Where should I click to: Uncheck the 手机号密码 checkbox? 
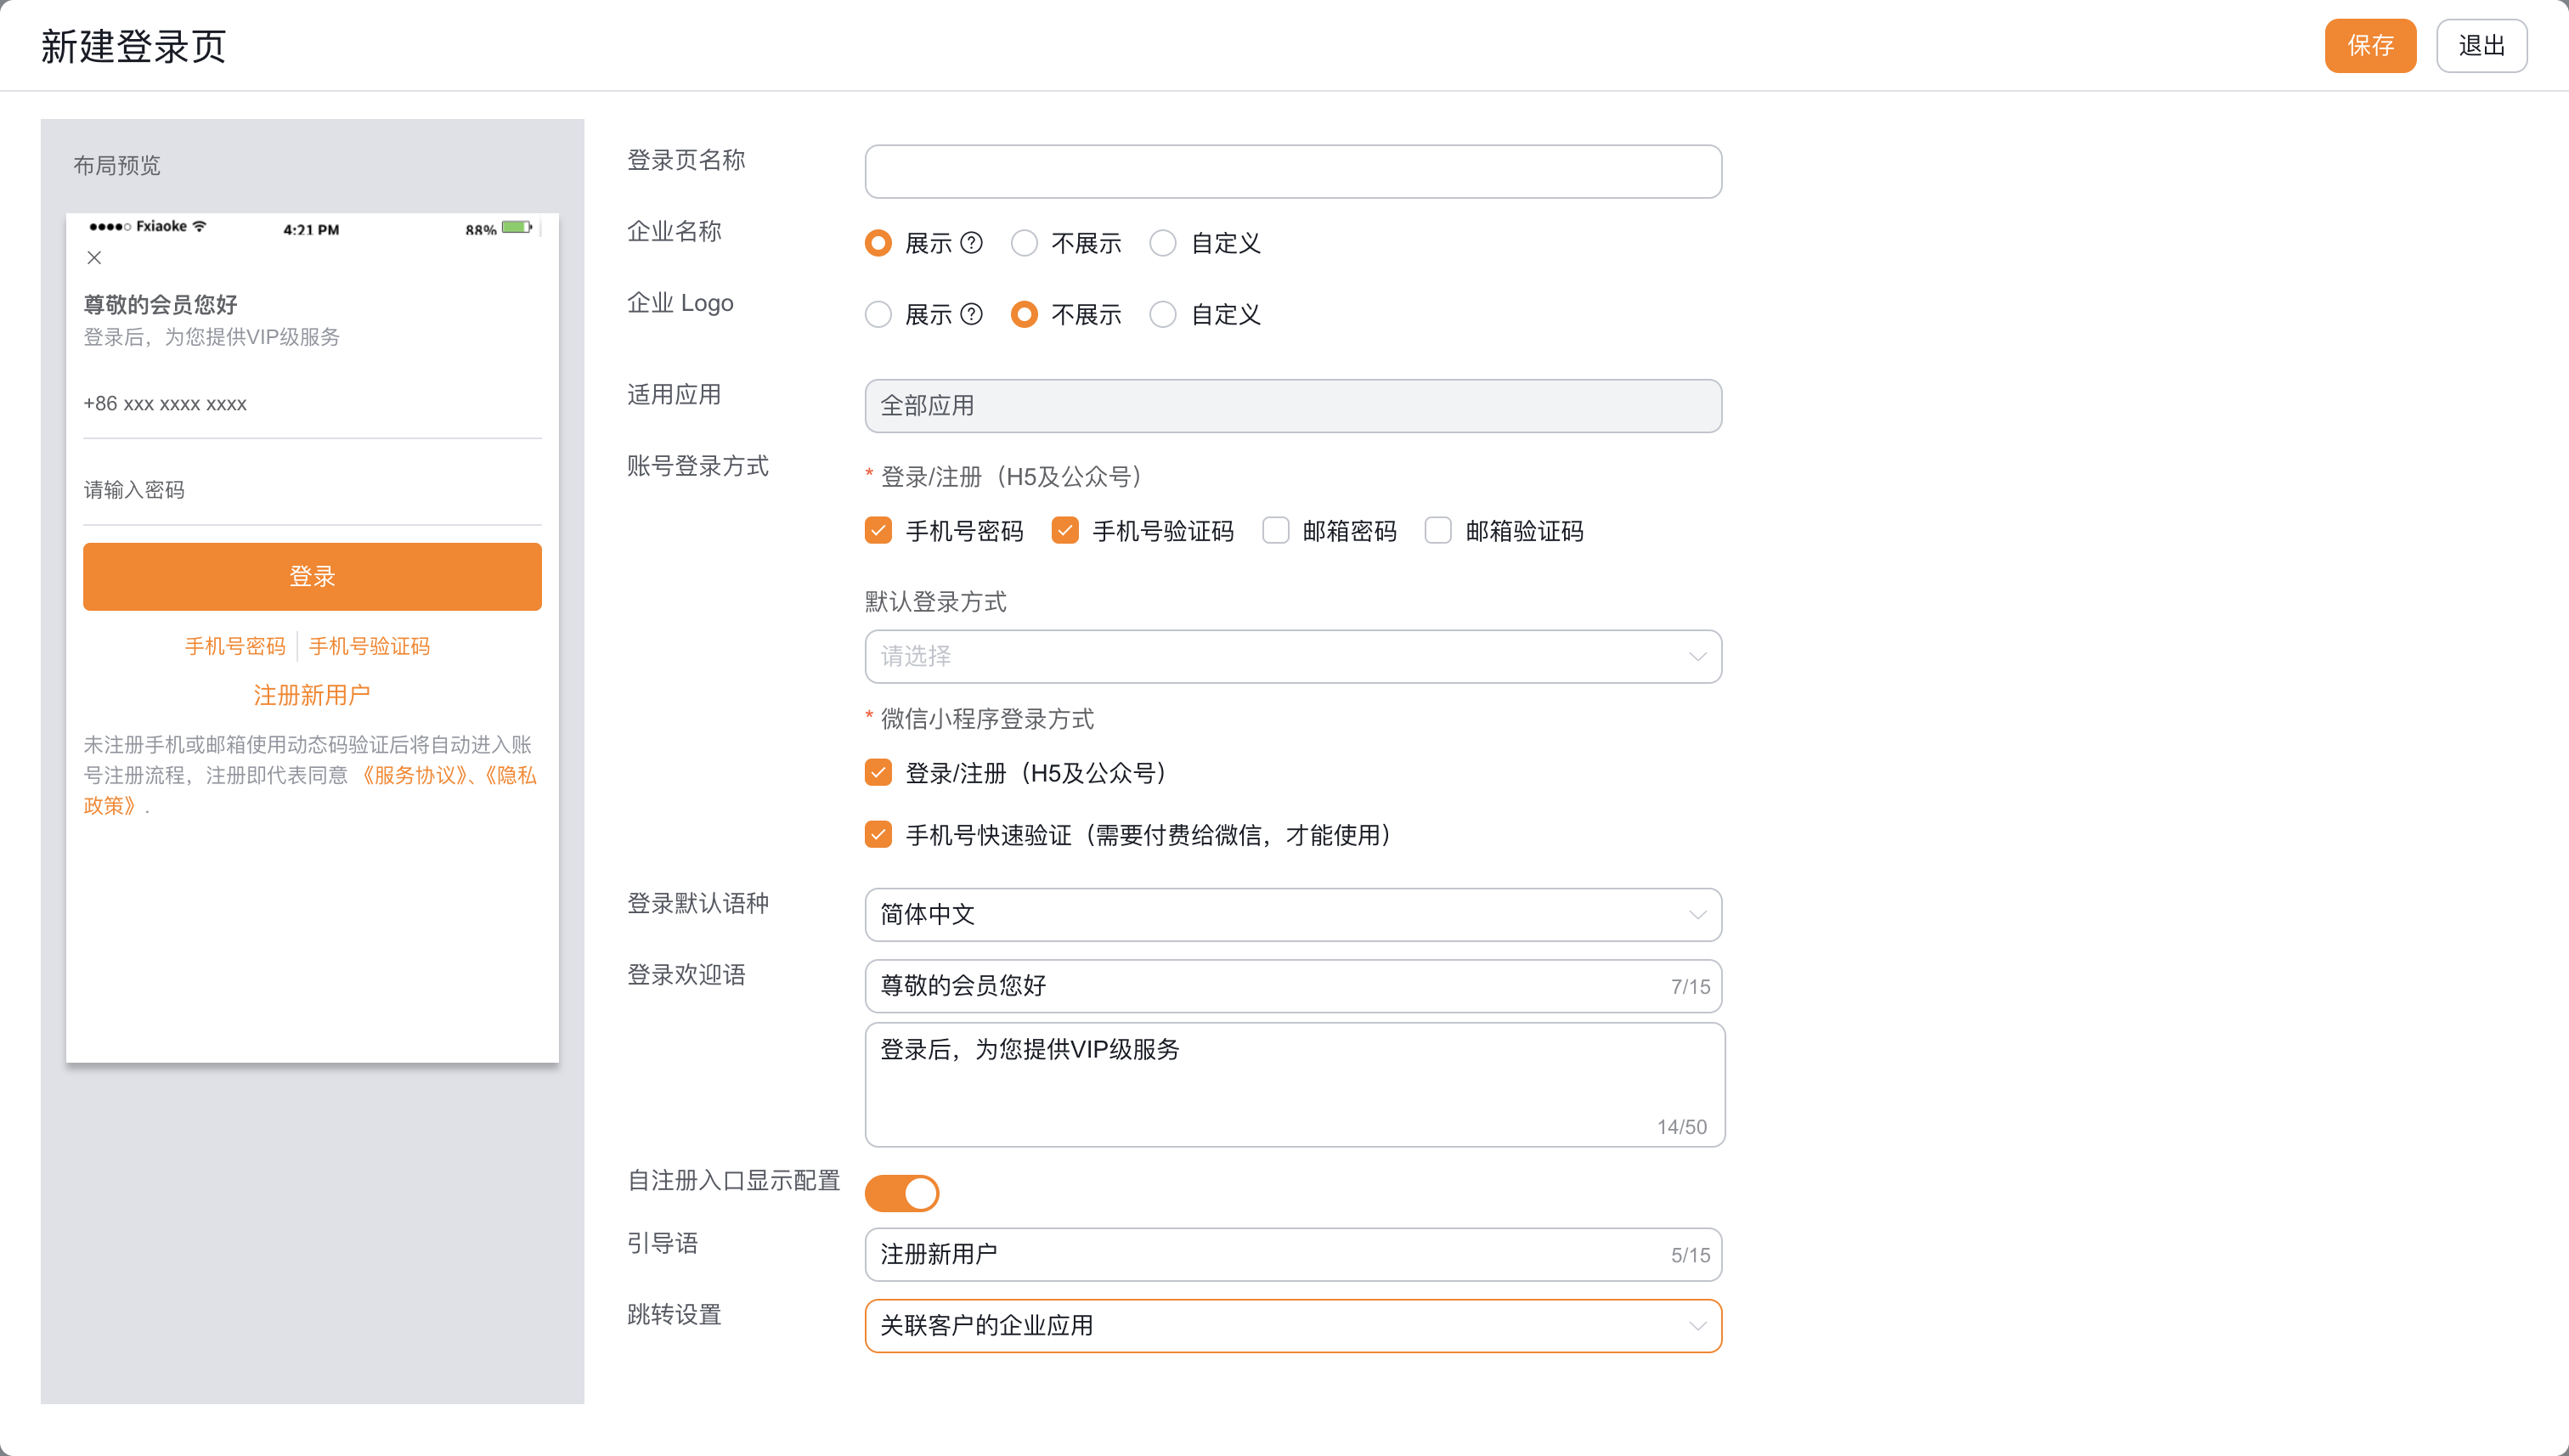[878, 531]
